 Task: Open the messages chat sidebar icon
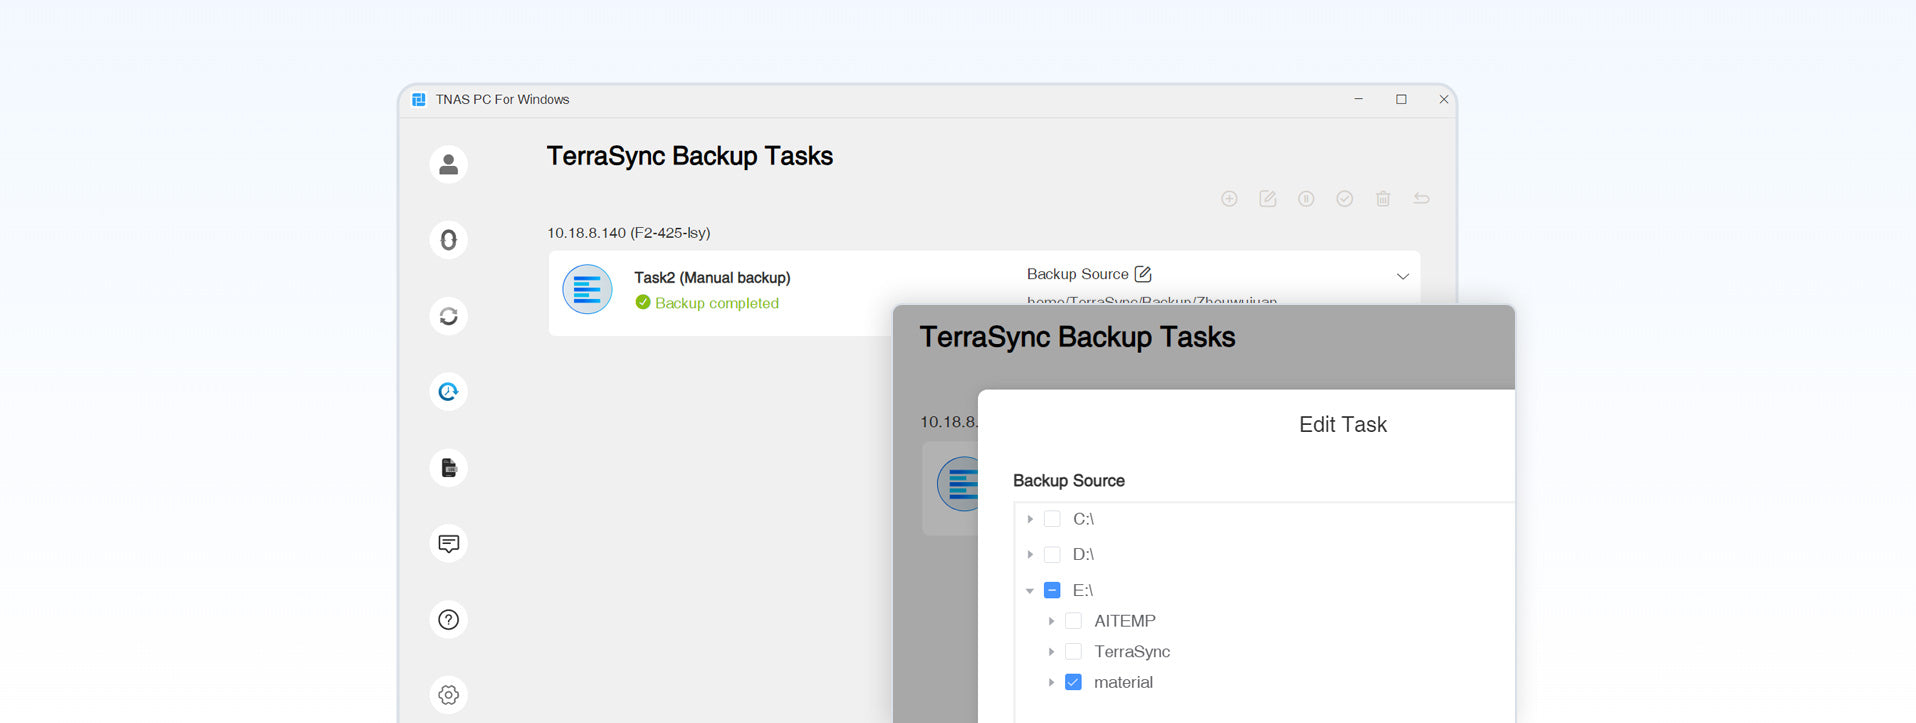(448, 544)
